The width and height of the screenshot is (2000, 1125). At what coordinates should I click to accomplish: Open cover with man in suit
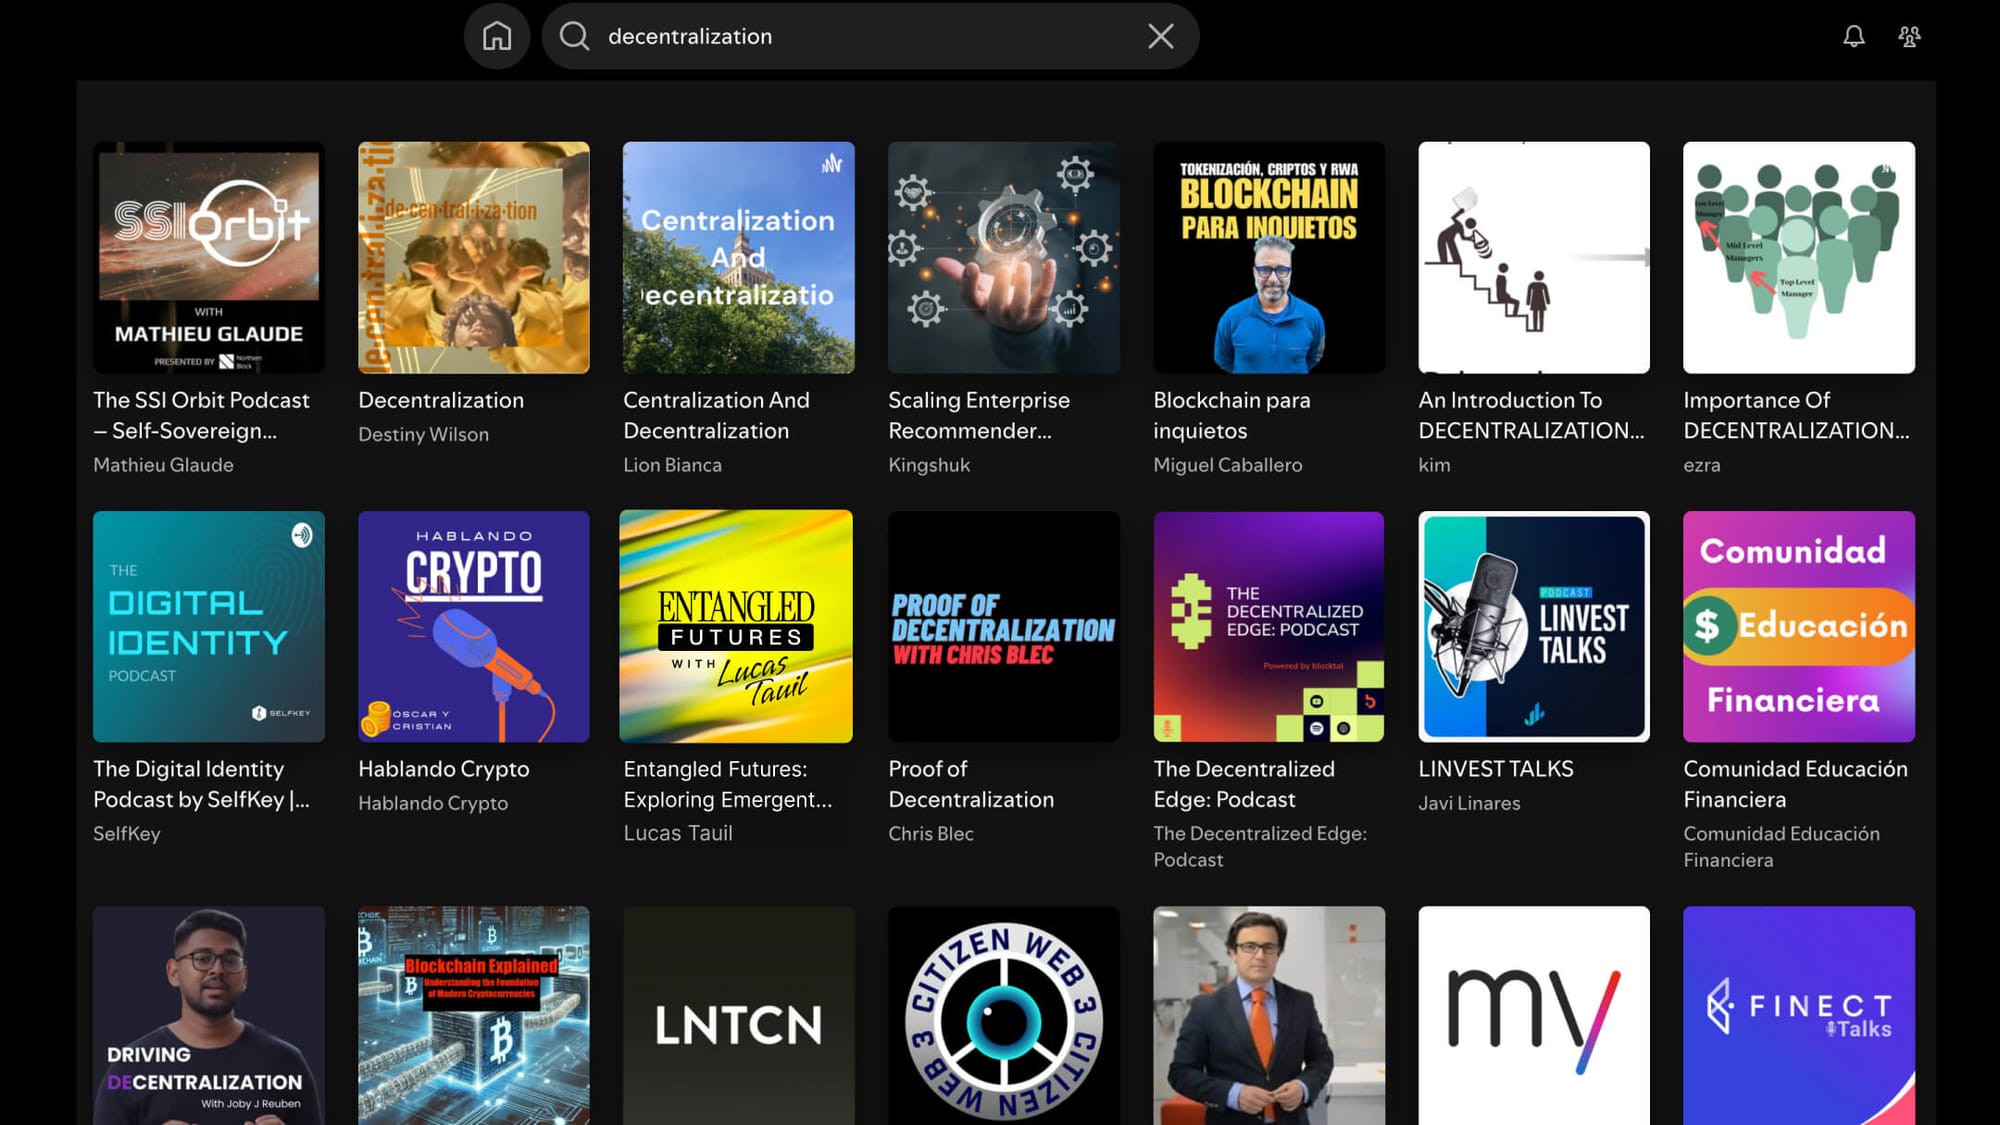(1269, 1015)
